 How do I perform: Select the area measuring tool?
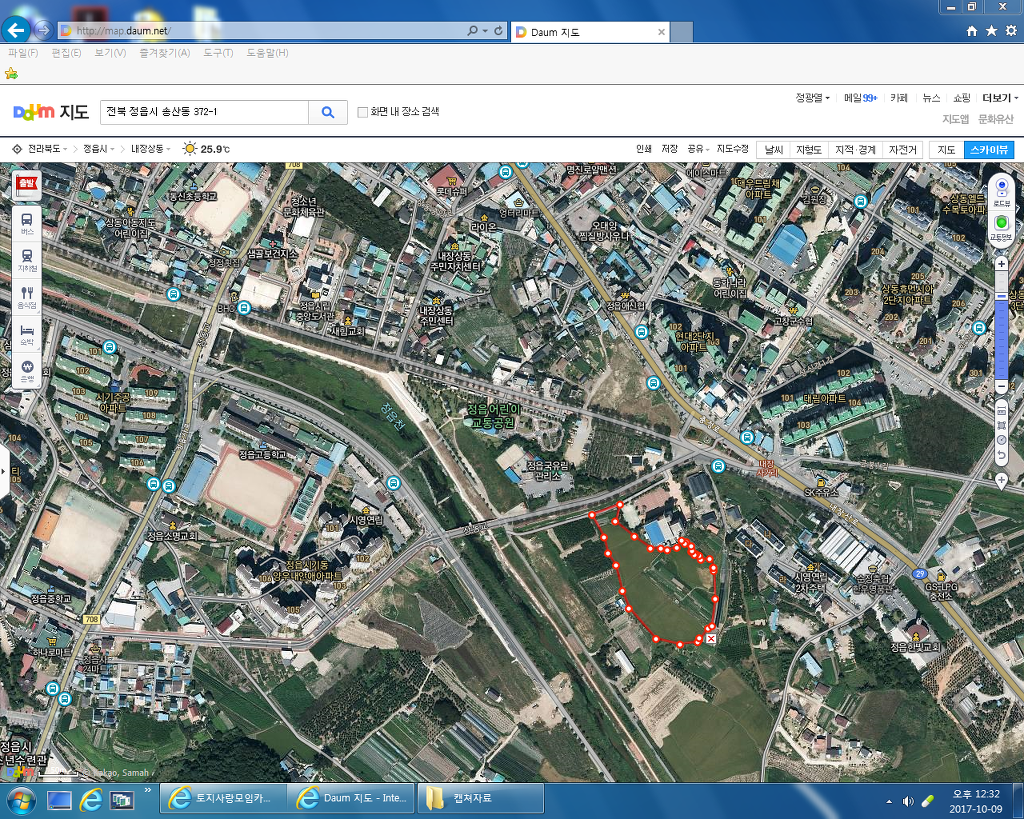tap(1001, 425)
